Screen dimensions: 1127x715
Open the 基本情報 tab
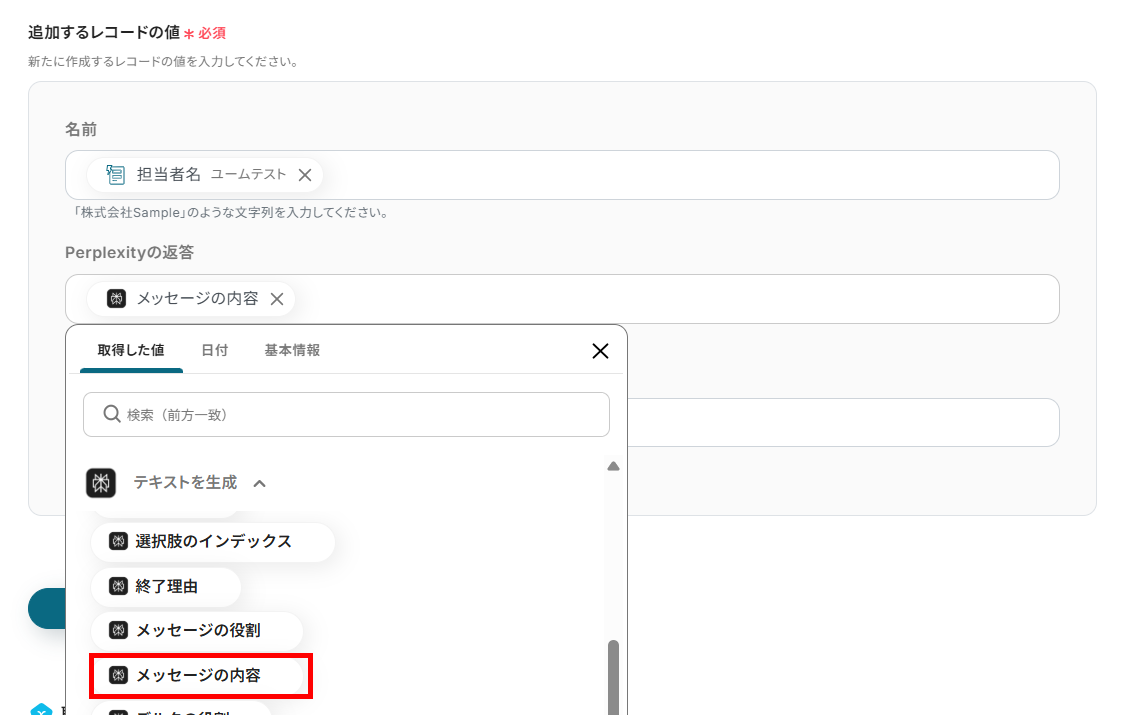291,351
